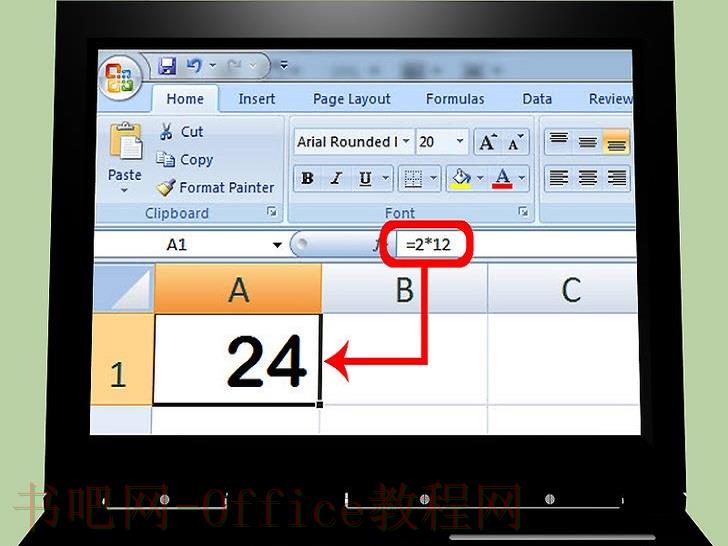
Task: Toggle underline formatting
Action: point(365,178)
